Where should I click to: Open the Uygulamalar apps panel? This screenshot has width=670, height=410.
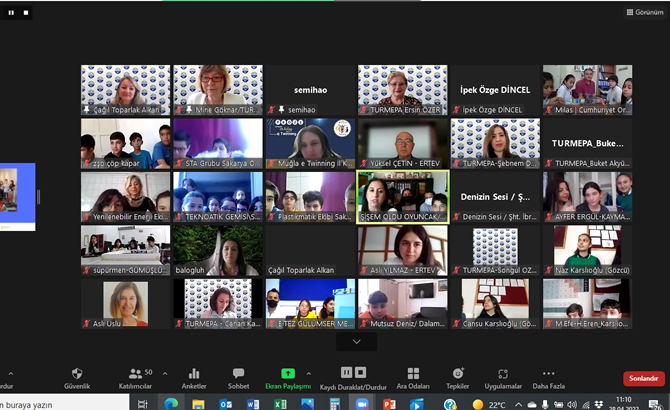pos(503,377)
